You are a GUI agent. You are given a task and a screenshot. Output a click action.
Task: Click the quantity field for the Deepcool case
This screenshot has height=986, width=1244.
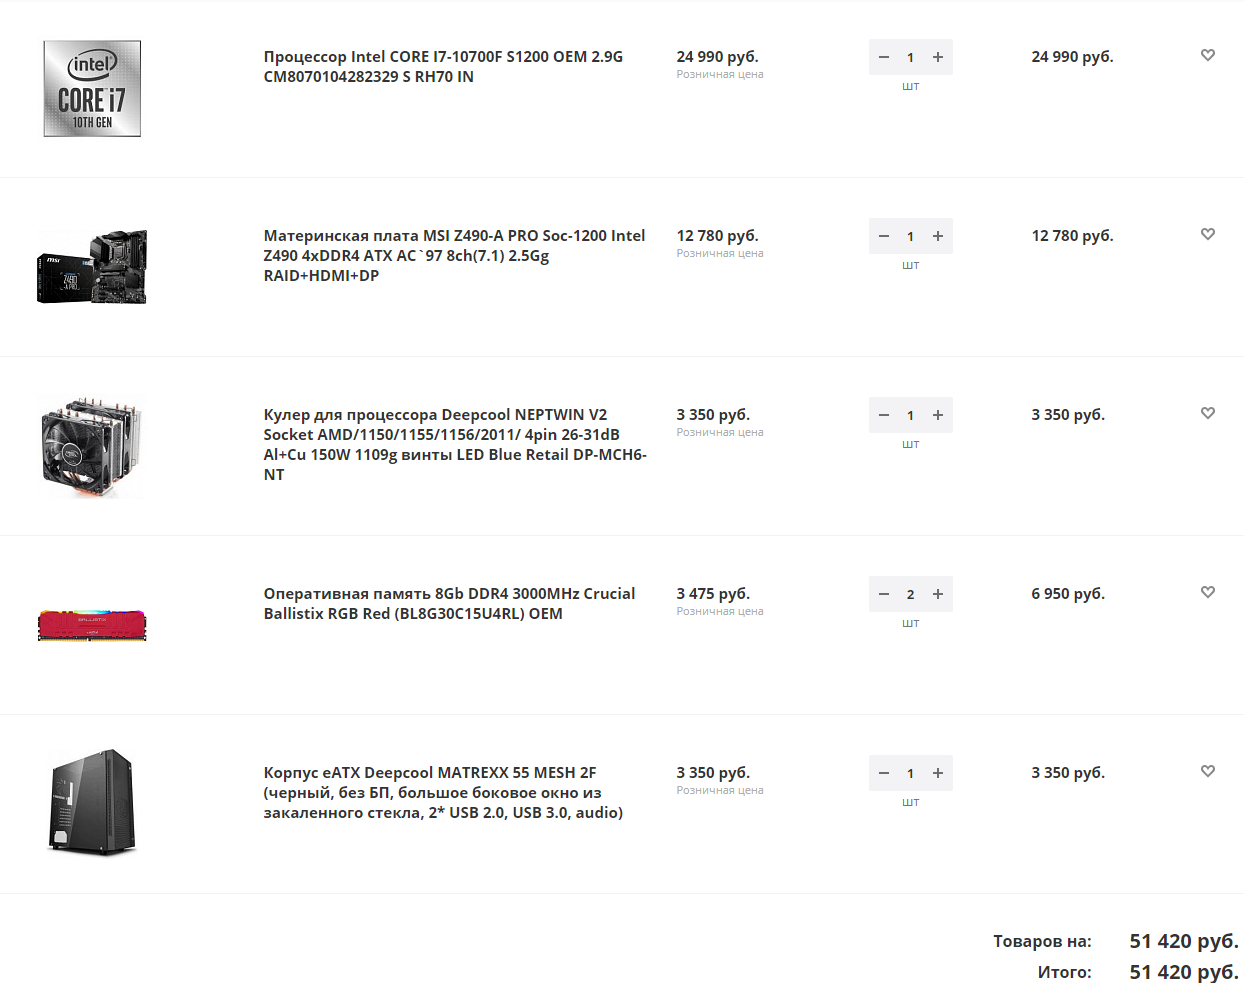click(910, 773)
